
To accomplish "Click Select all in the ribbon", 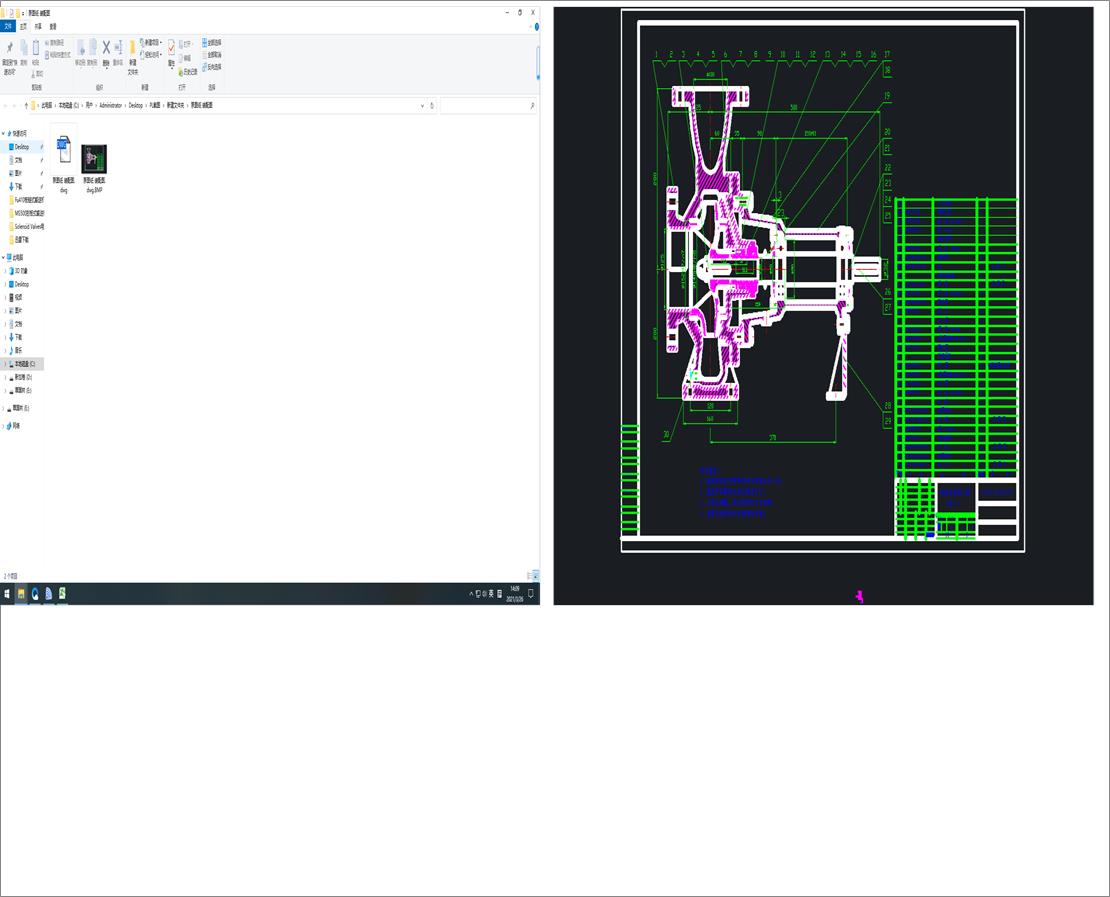I will click(212, 42).
